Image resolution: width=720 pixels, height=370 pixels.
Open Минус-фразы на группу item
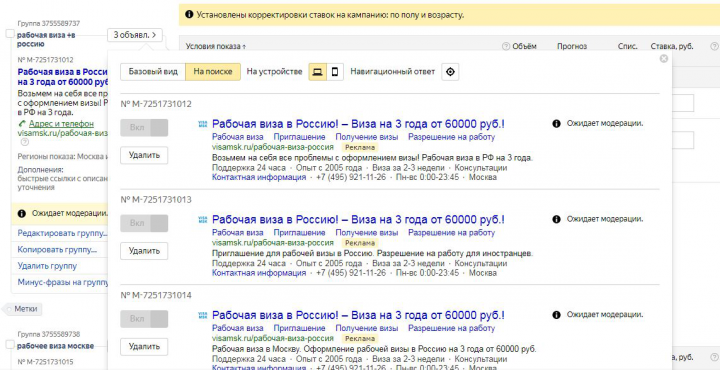click(62, 282)
